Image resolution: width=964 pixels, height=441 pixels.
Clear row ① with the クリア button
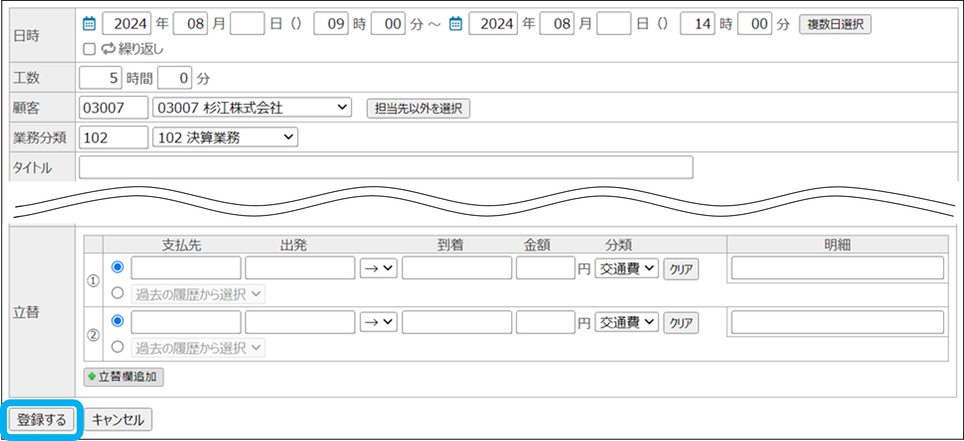[681, 268]
